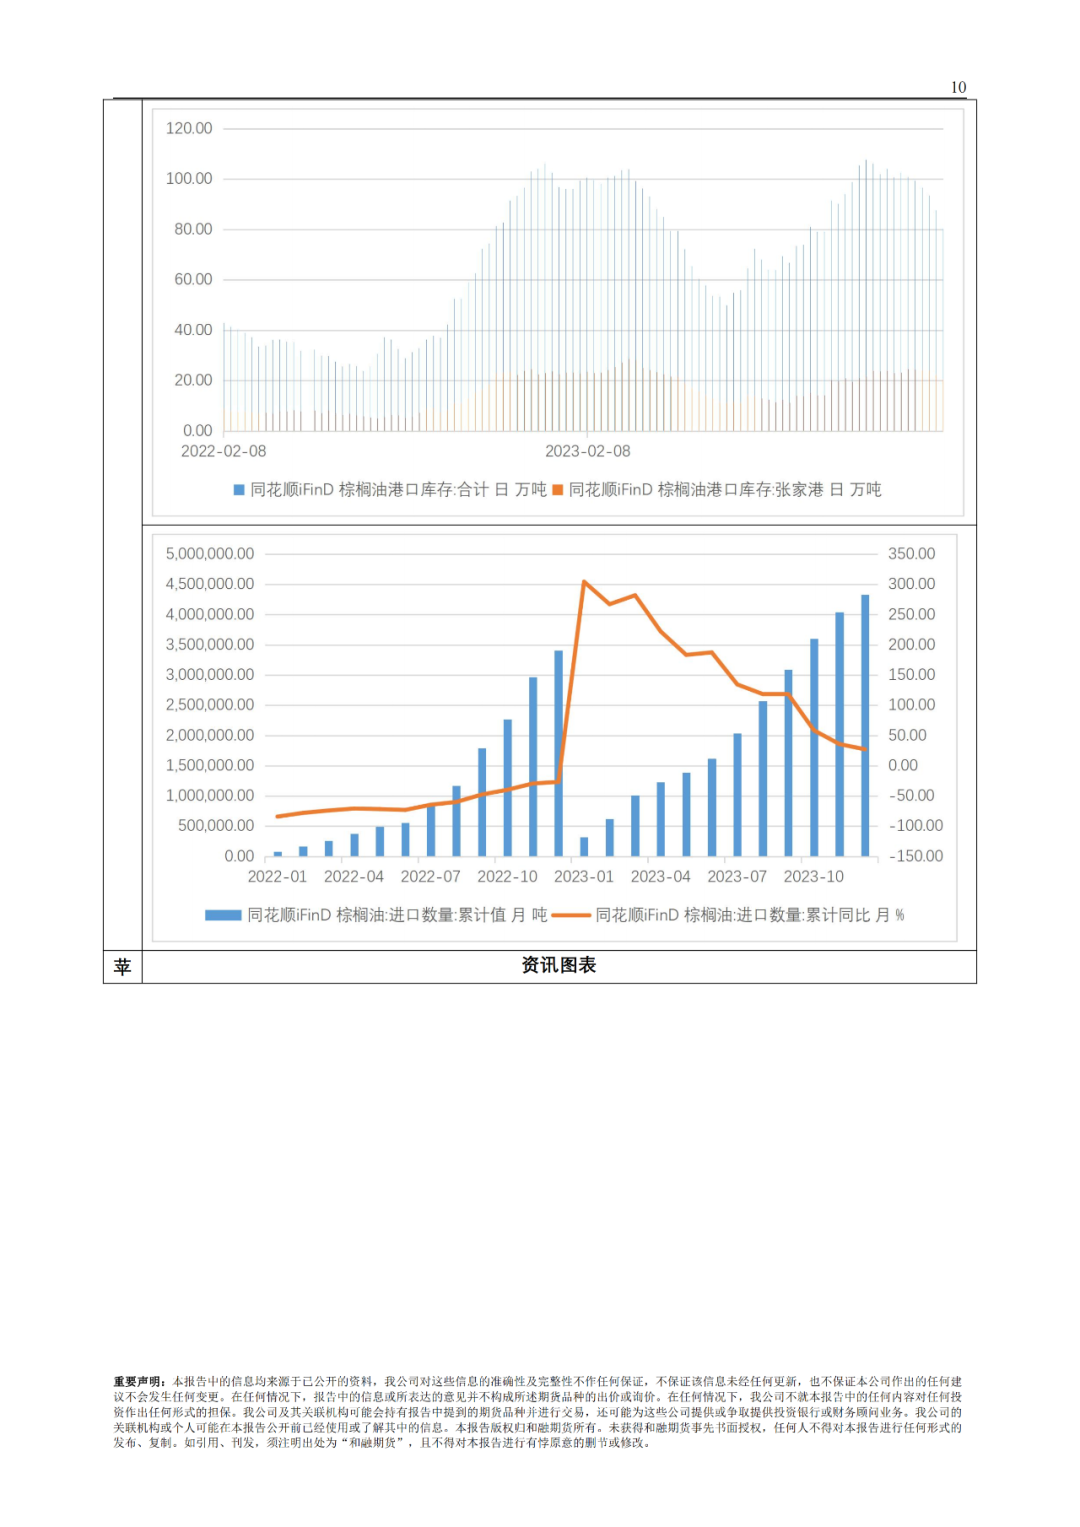This screenshot has height=1527, width=1080.
Task: Click the orange legend swatch for 棕榈油港口库存:张家港
Action: [558, 490]
